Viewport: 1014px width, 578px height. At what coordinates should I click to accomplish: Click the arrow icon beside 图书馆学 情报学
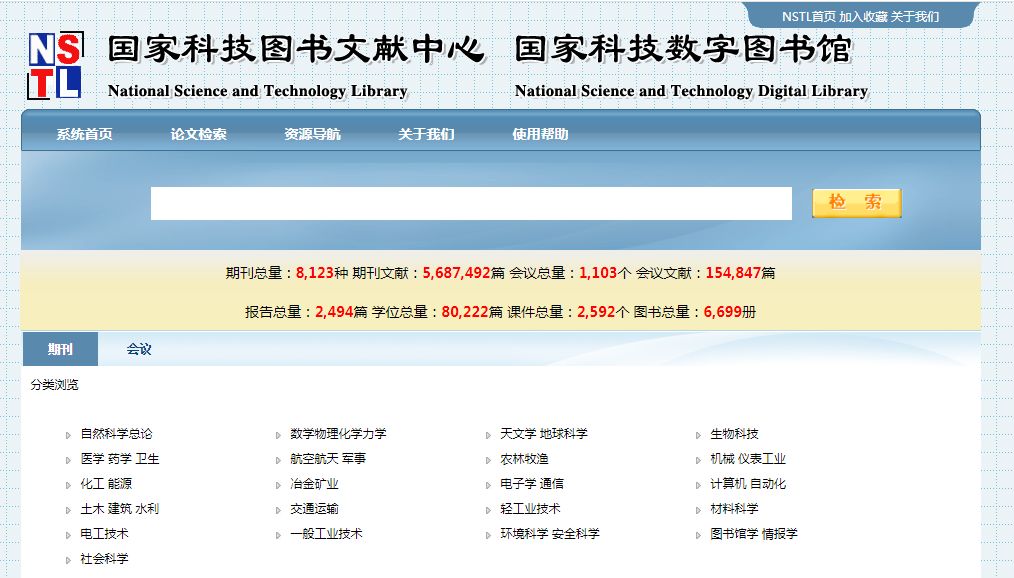(698, 535)
